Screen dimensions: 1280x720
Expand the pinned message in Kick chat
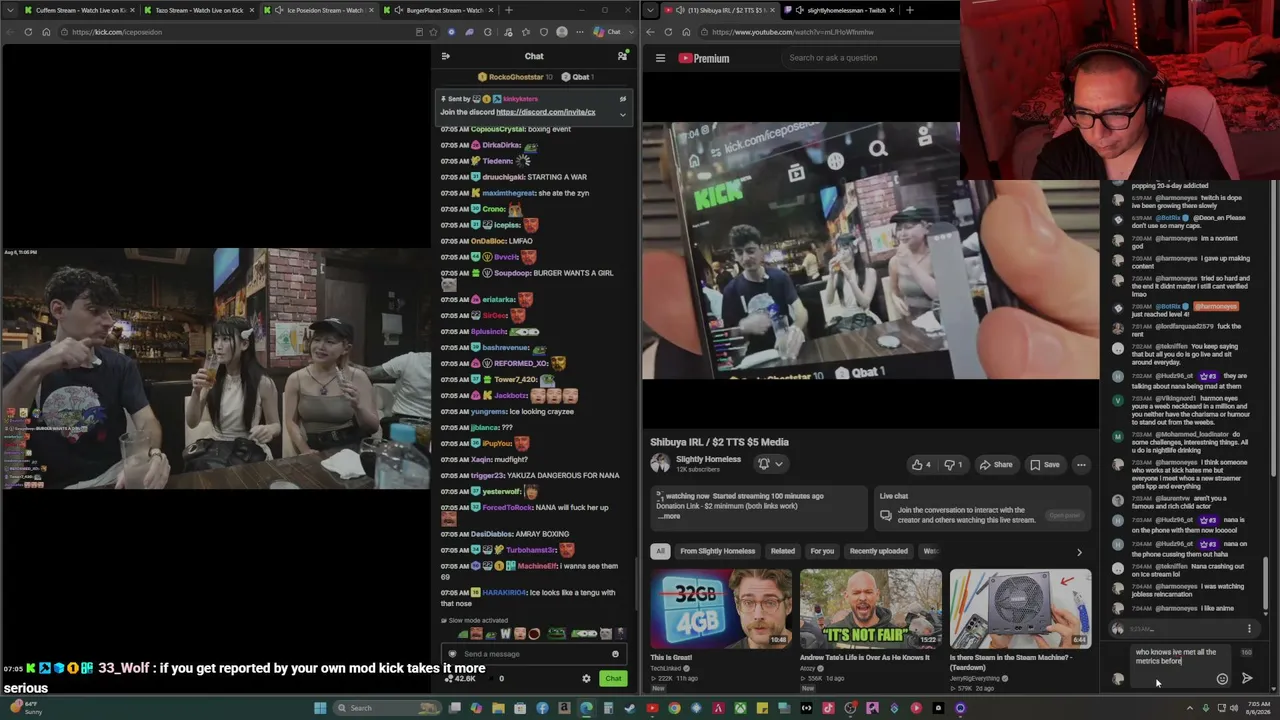coord(622,114)
